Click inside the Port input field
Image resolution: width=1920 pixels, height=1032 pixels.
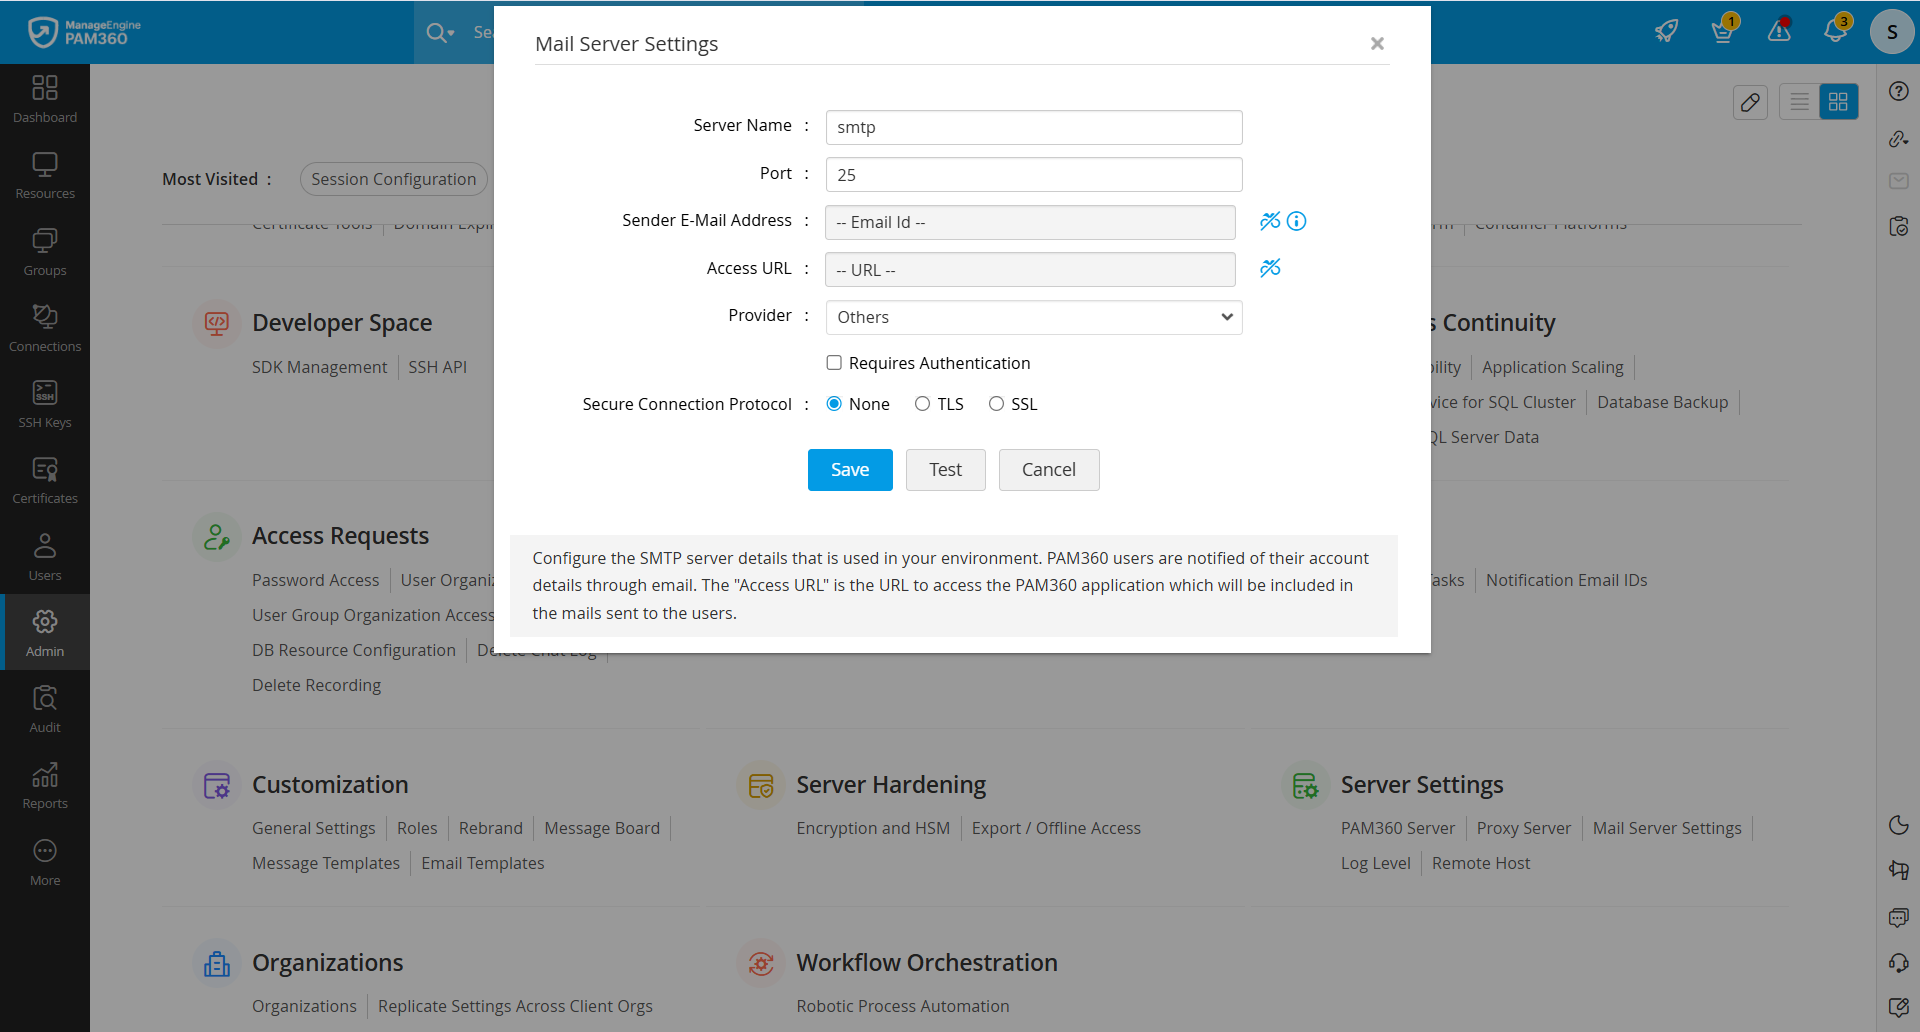pyautogui.click(x=1032, y=174)
